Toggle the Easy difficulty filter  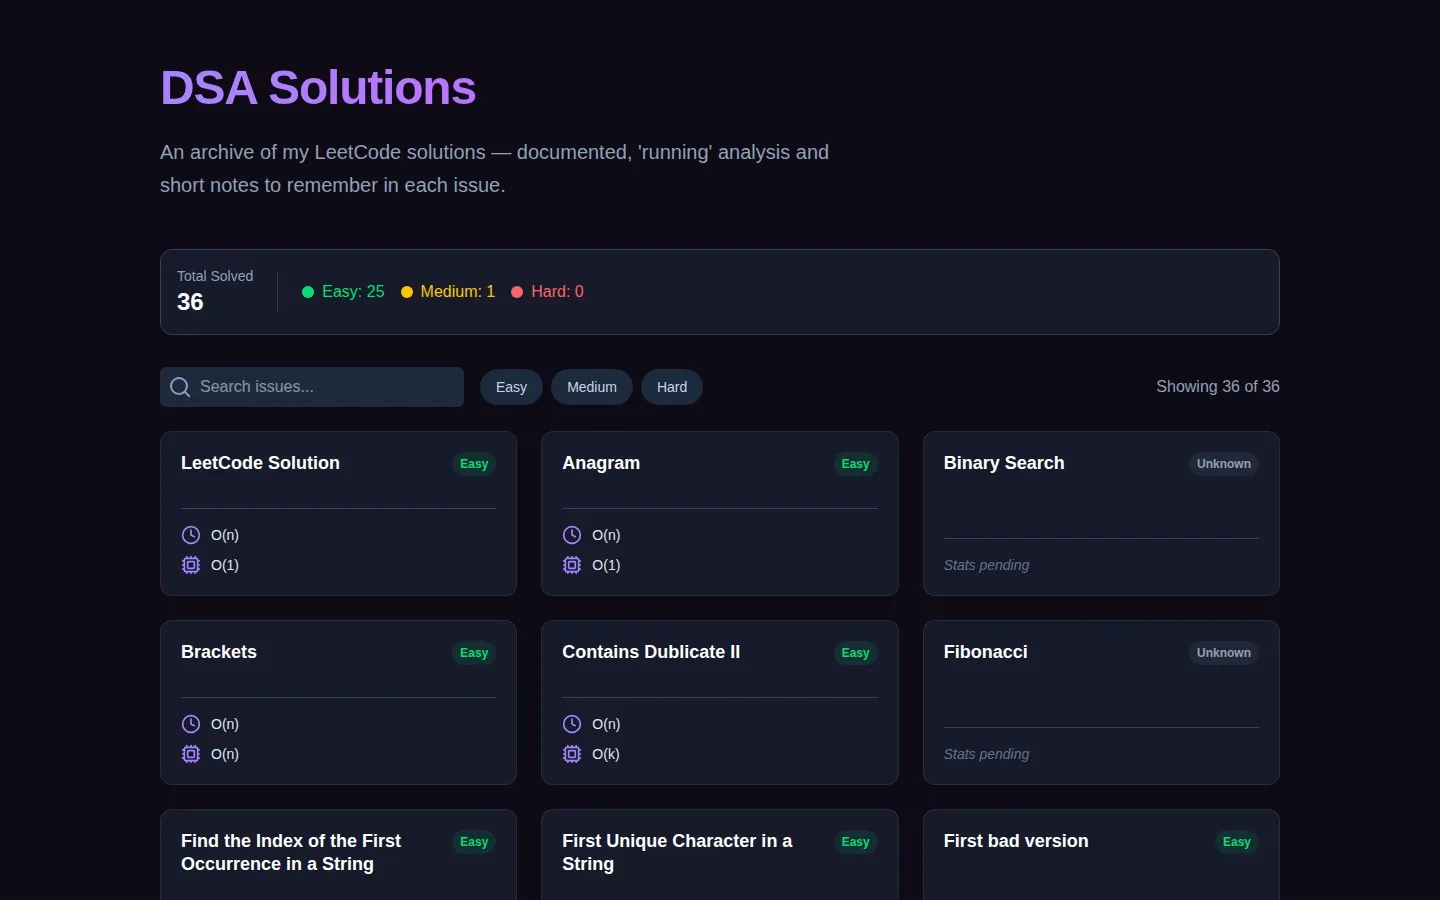coord(511,387)
